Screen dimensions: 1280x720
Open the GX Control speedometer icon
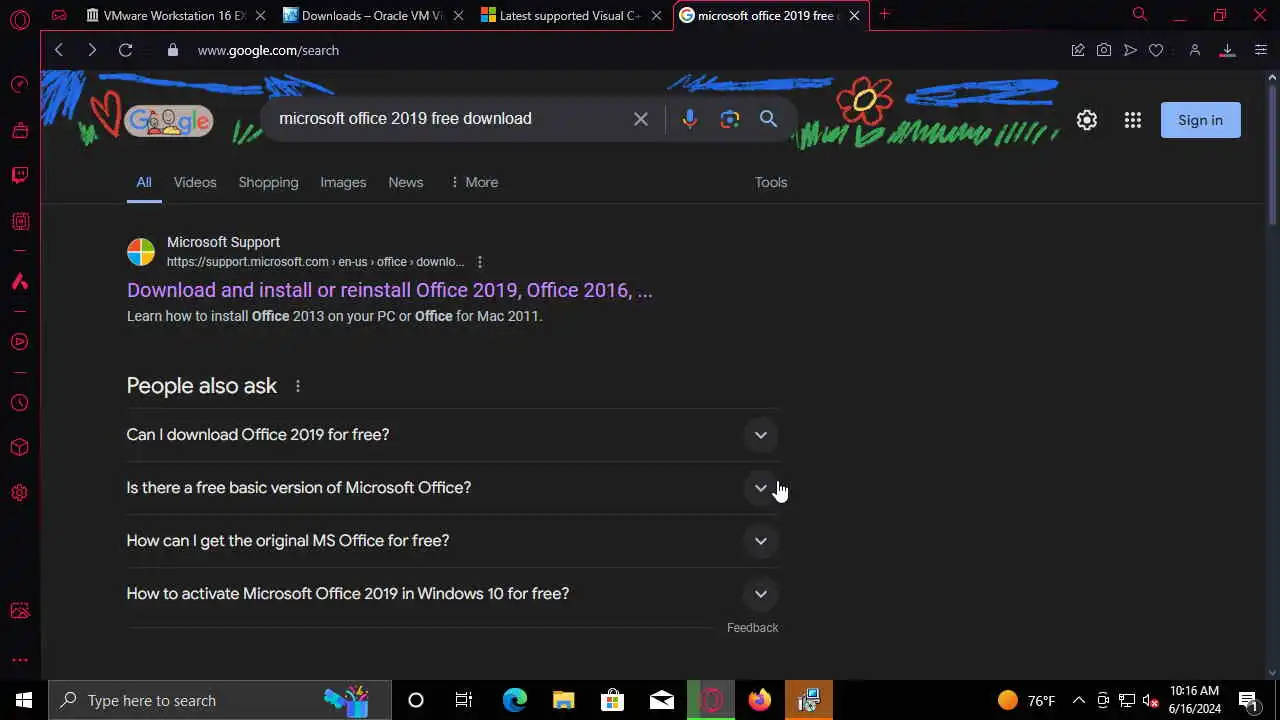click(x=20, y=85)
